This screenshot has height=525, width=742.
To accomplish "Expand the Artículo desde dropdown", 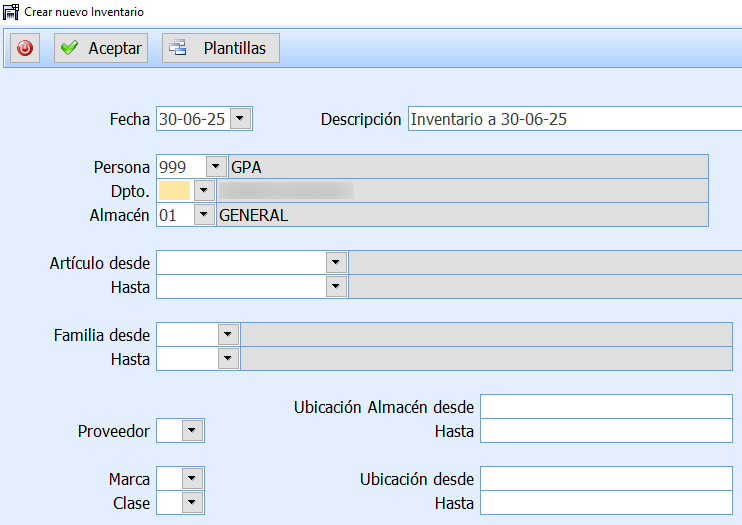I will click(x=335, y=262).
